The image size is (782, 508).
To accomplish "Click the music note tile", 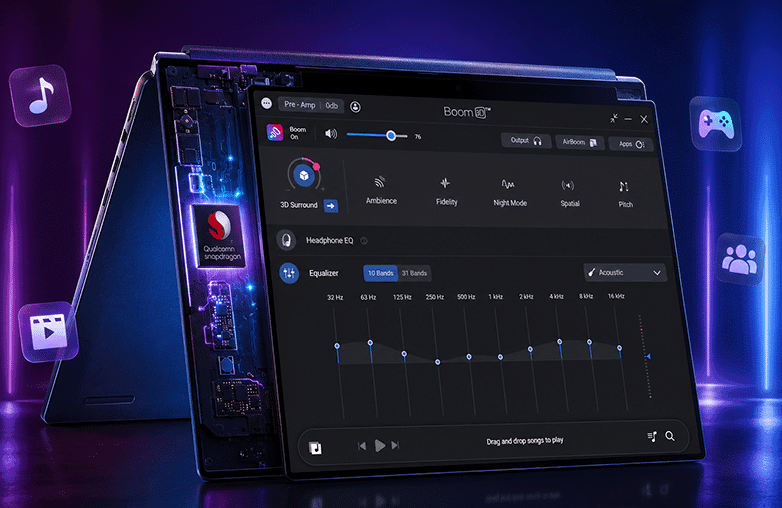I will pyautogui.click(x=40, y=96).
